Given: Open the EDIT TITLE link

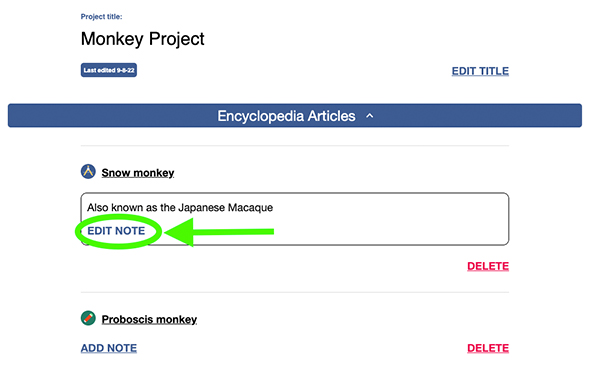Looking at the screenshot, I should pos(480,71).
